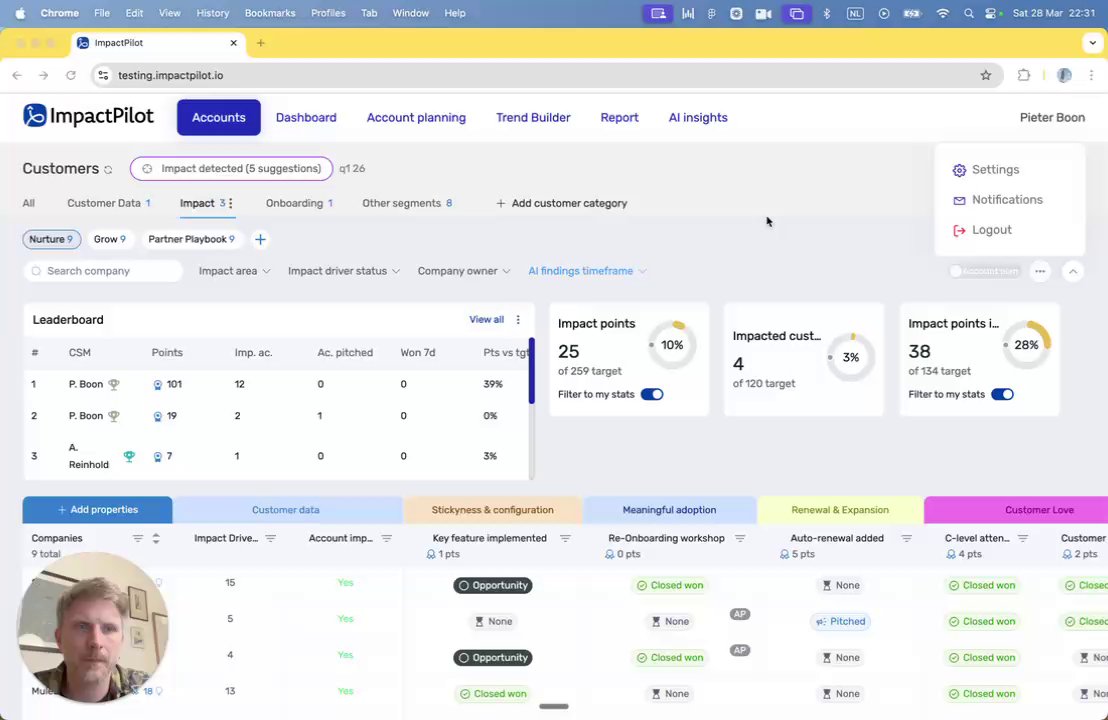Toggle Filter to my stats under 38 of 134 target
The height and width of the screenshot is (720, 1108).
pyautogui.click(x=1002, y=394)
